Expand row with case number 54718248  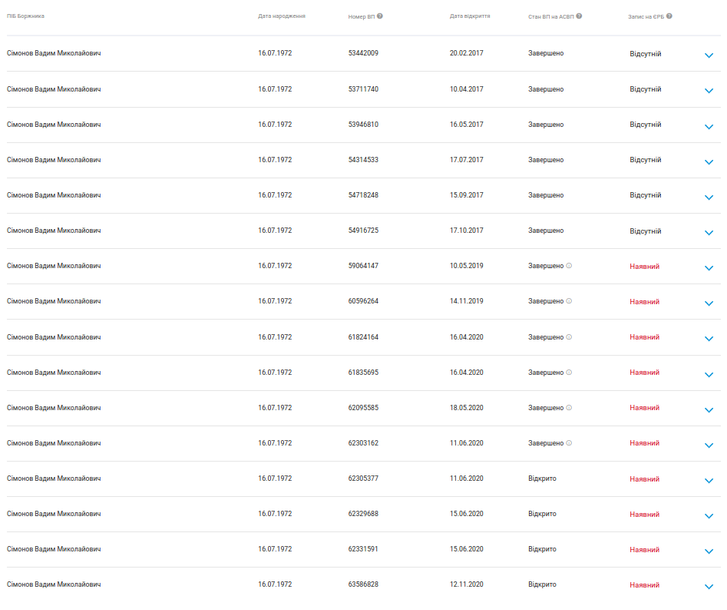click(x=709, y=197)
